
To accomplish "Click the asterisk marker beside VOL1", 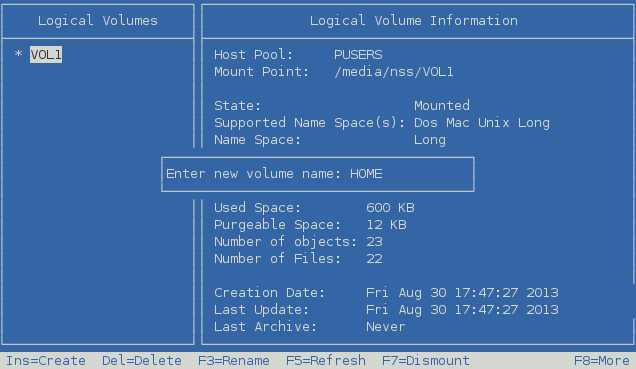I will [x=18, y=54].
